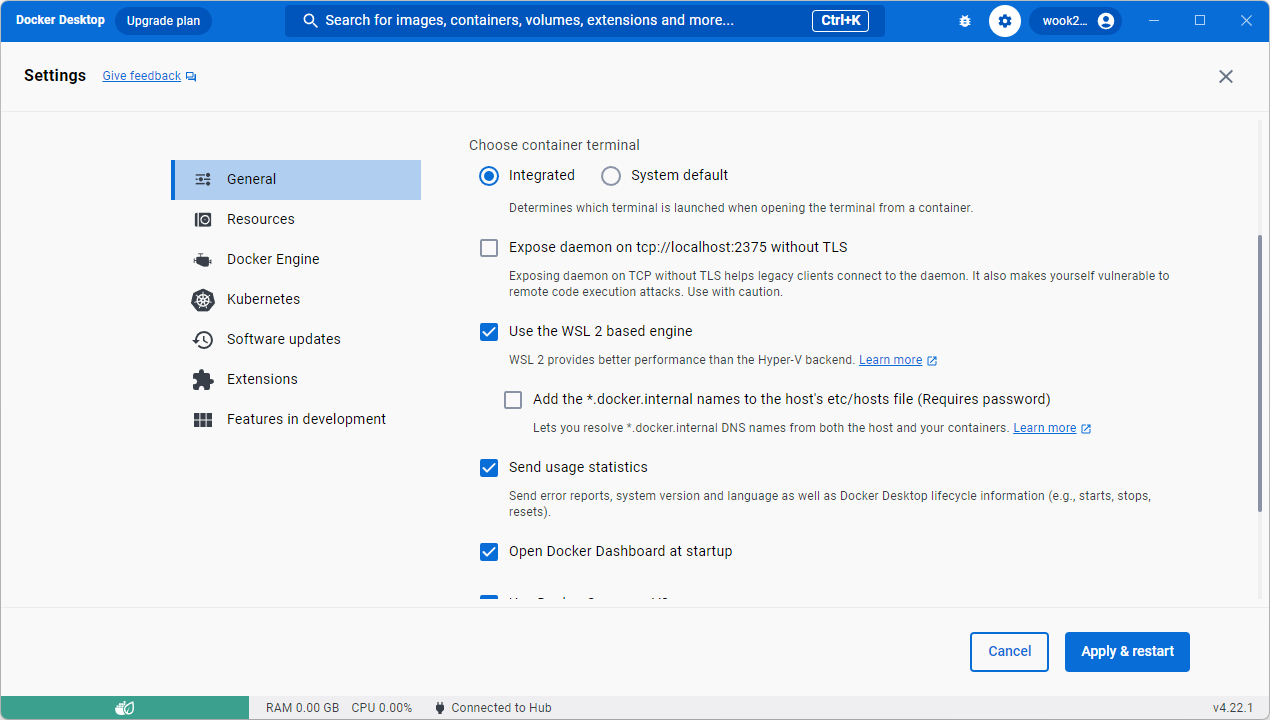Click the Connected to Hub status text

(501, 708)
